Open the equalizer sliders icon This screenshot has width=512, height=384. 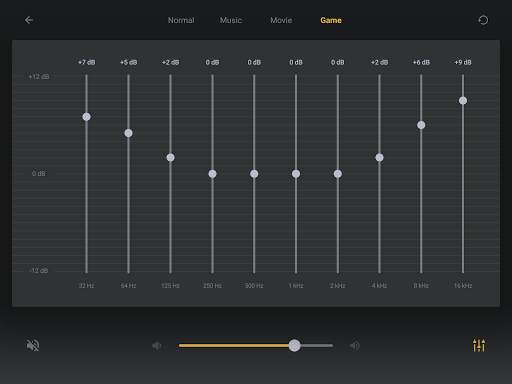point(479,345)
